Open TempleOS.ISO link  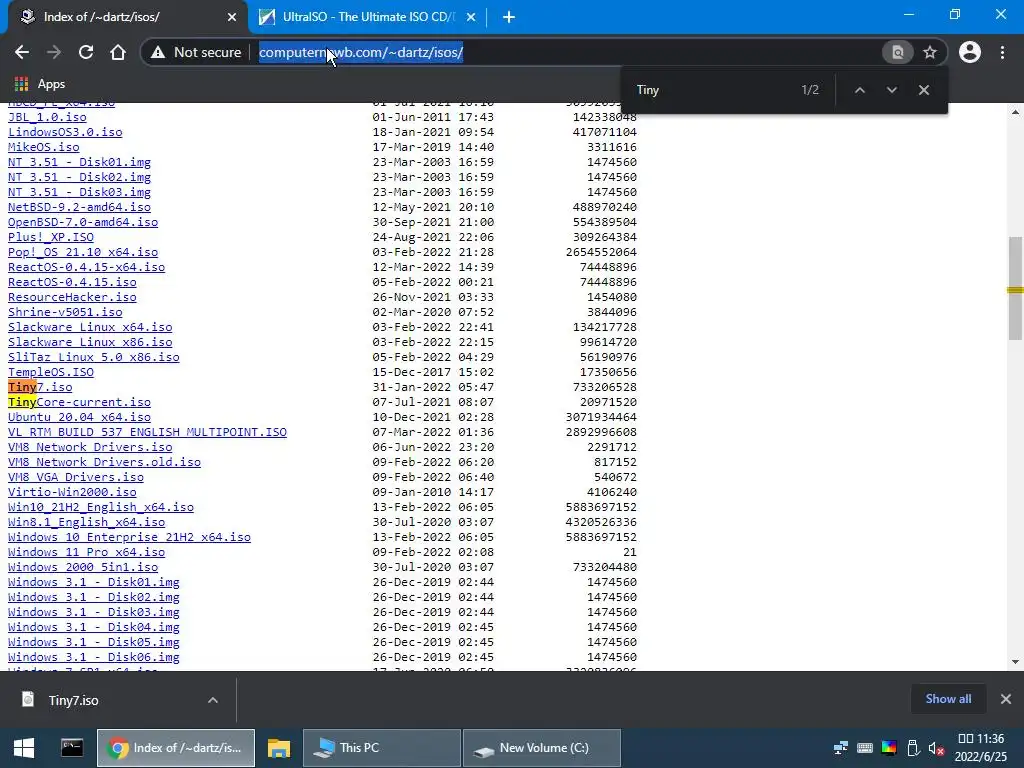click(x=51, y=372)
